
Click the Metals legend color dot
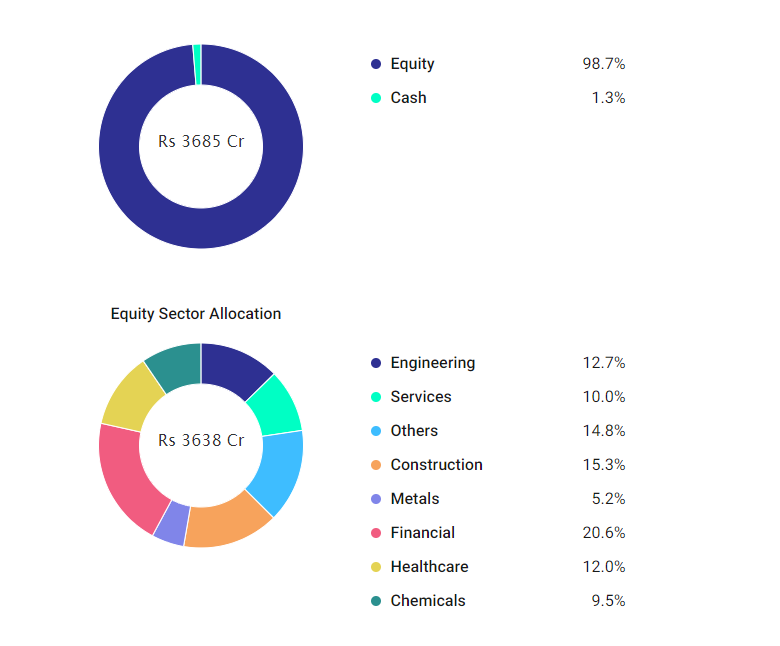point(376,499)
